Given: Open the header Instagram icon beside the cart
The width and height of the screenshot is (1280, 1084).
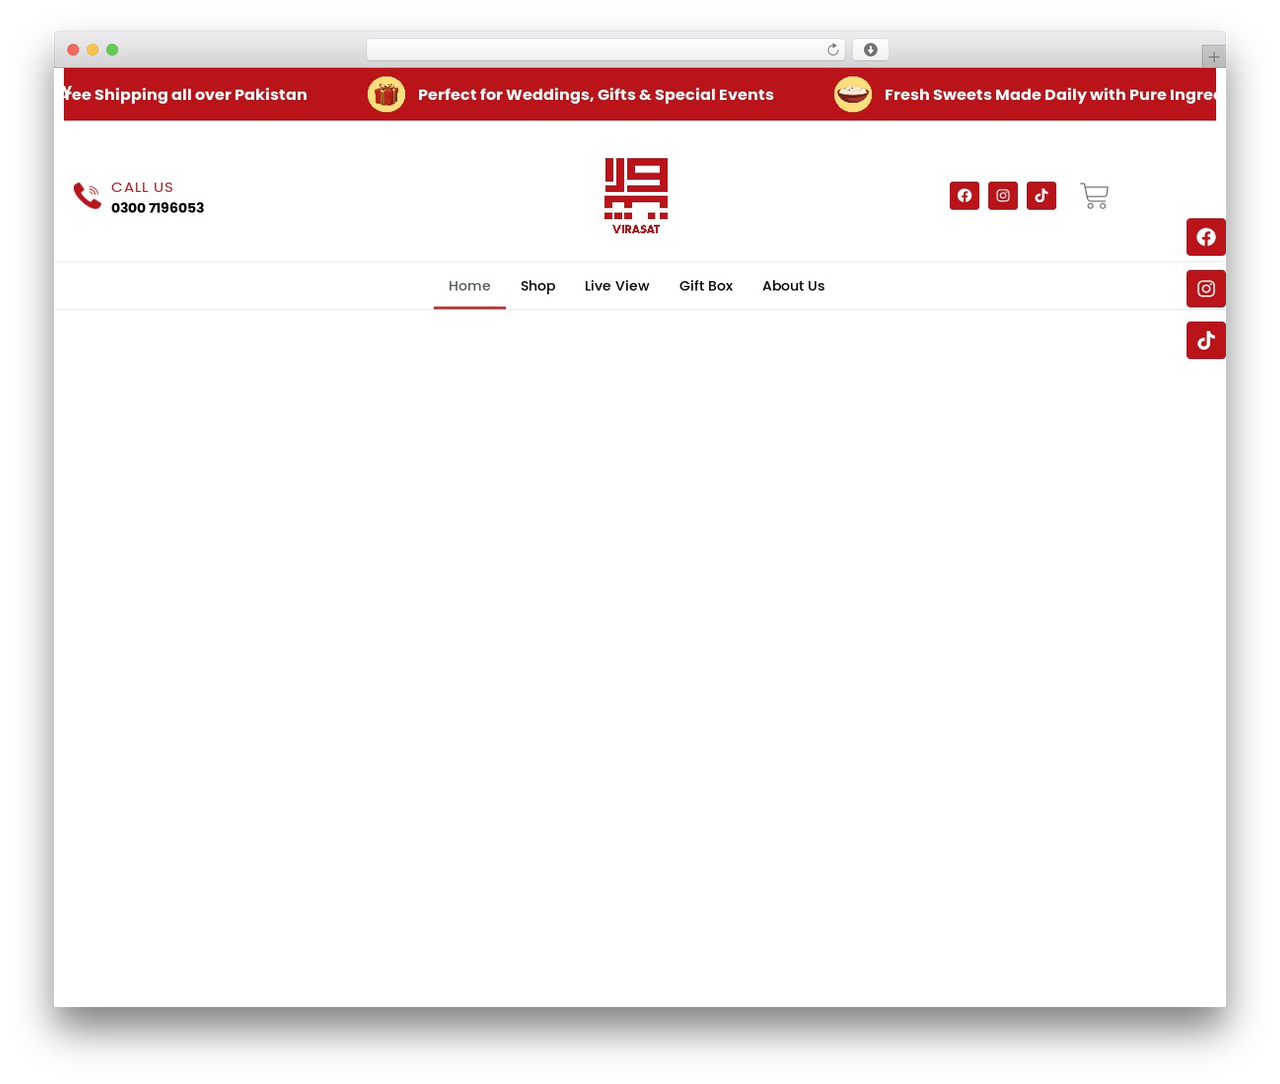Looking at the screenshot, I should click(x=1003, y=196).
